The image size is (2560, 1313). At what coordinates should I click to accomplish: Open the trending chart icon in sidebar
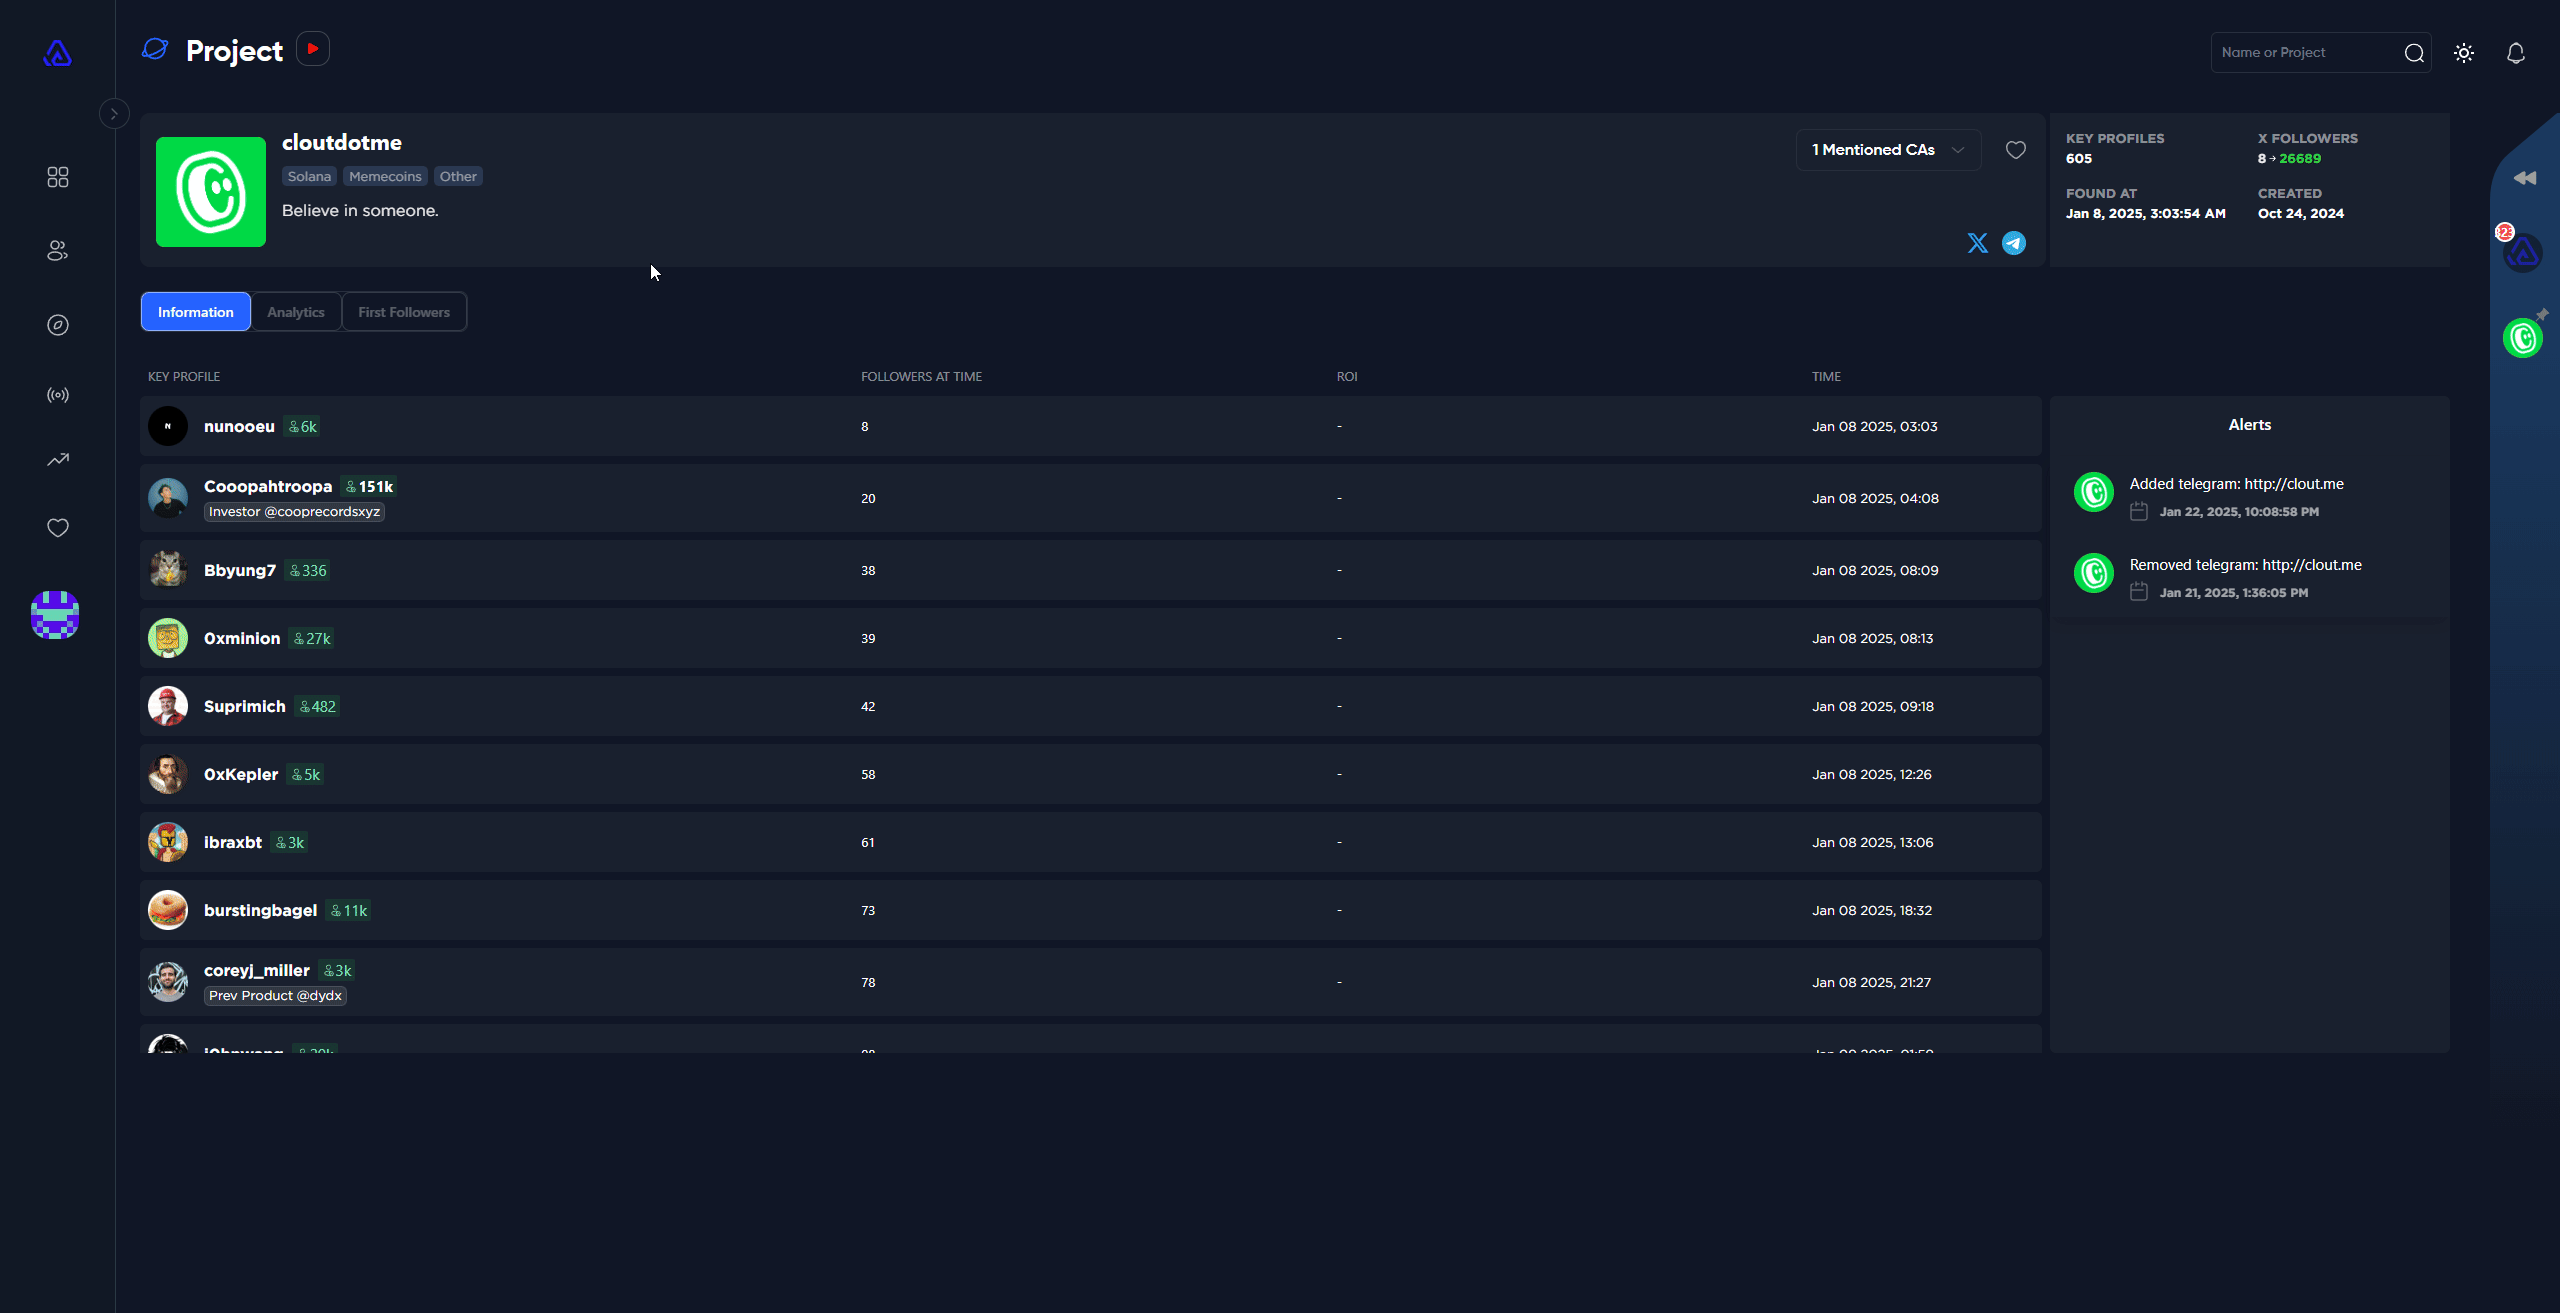[x=58, y=460]
